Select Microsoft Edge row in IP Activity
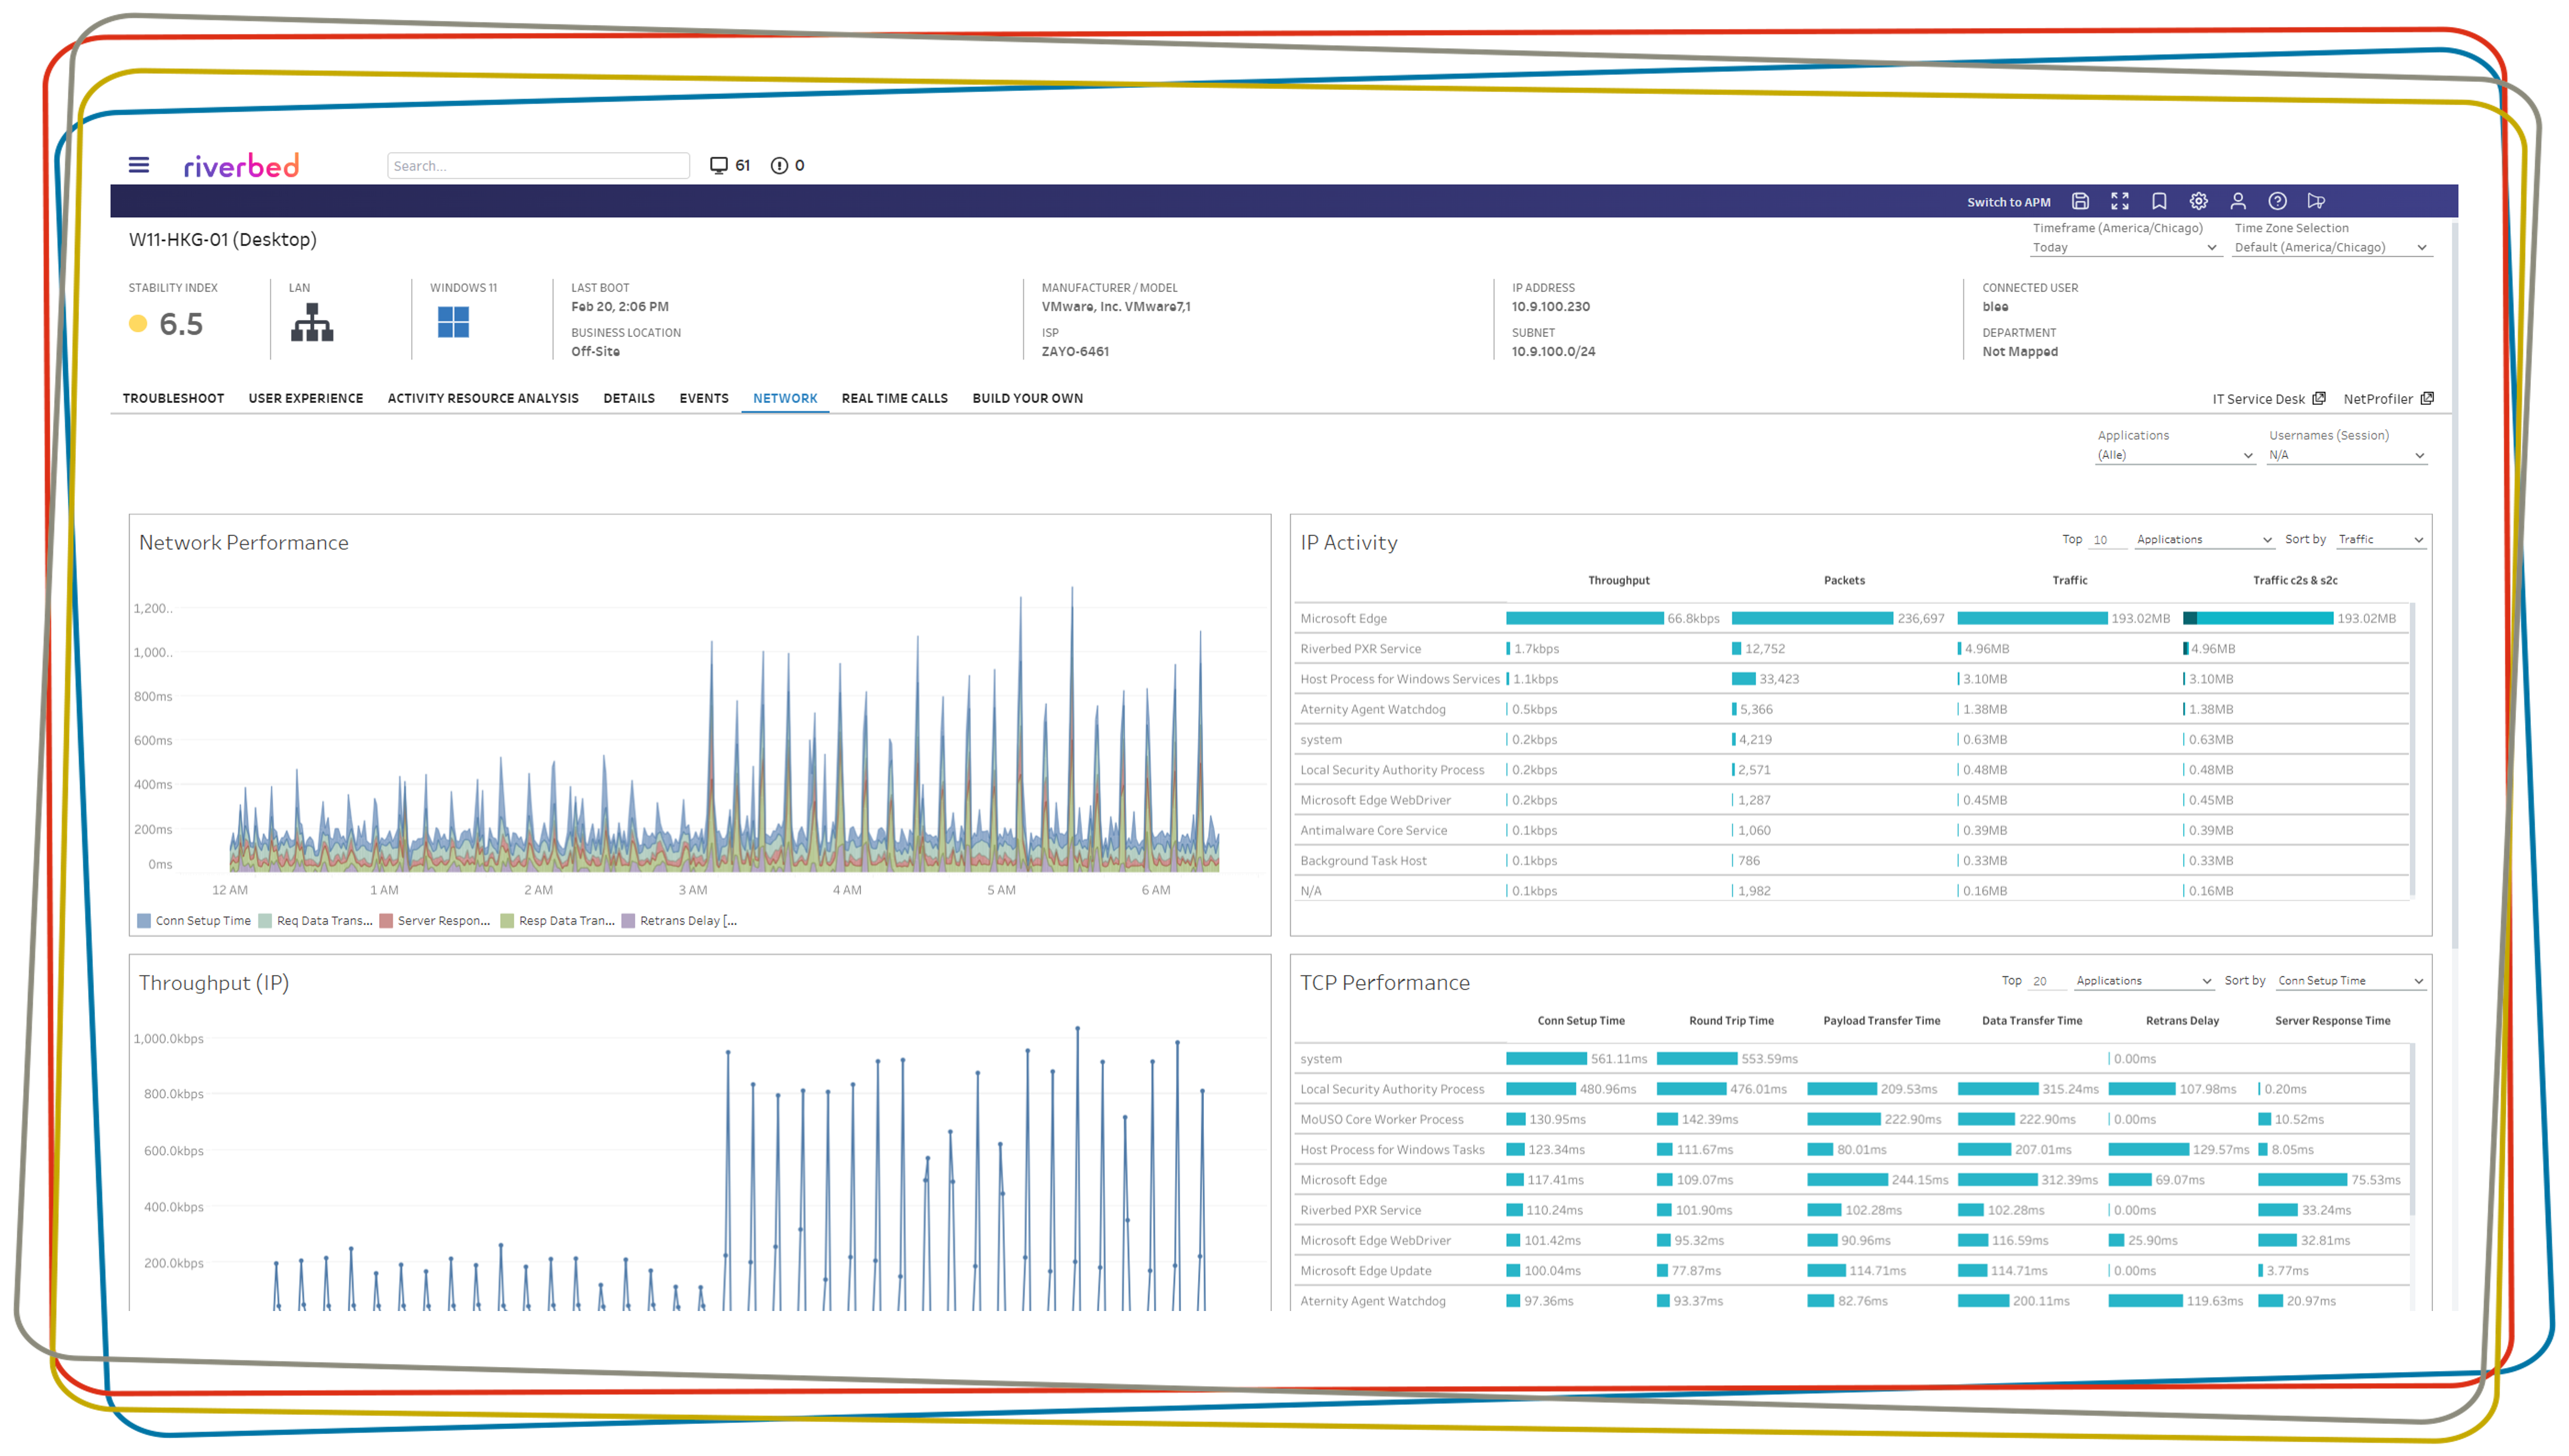This screenshot has height=1456, width=2569. click(1851, 618)
